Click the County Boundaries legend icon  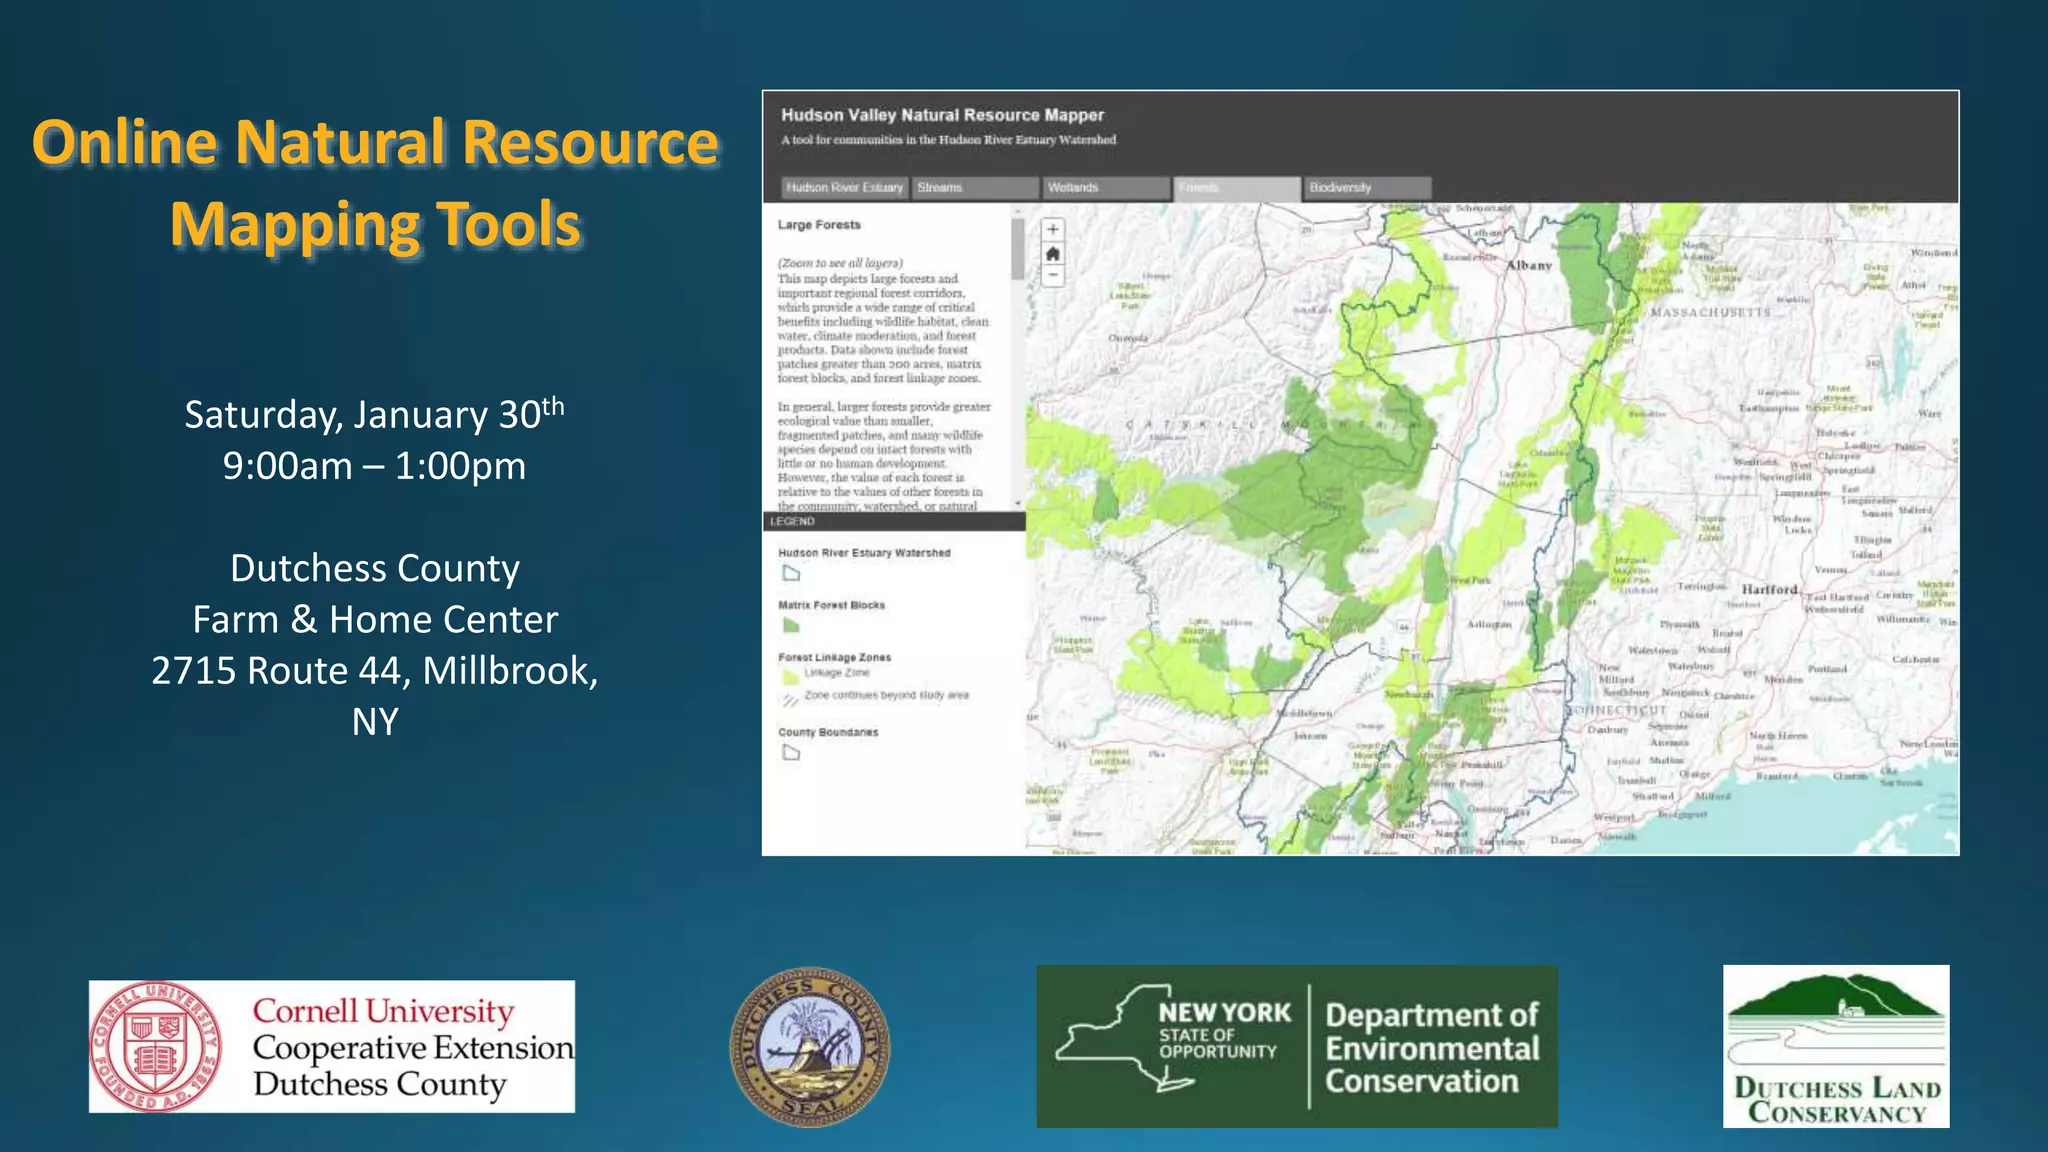pyautogui.click(x=791, y=753)
